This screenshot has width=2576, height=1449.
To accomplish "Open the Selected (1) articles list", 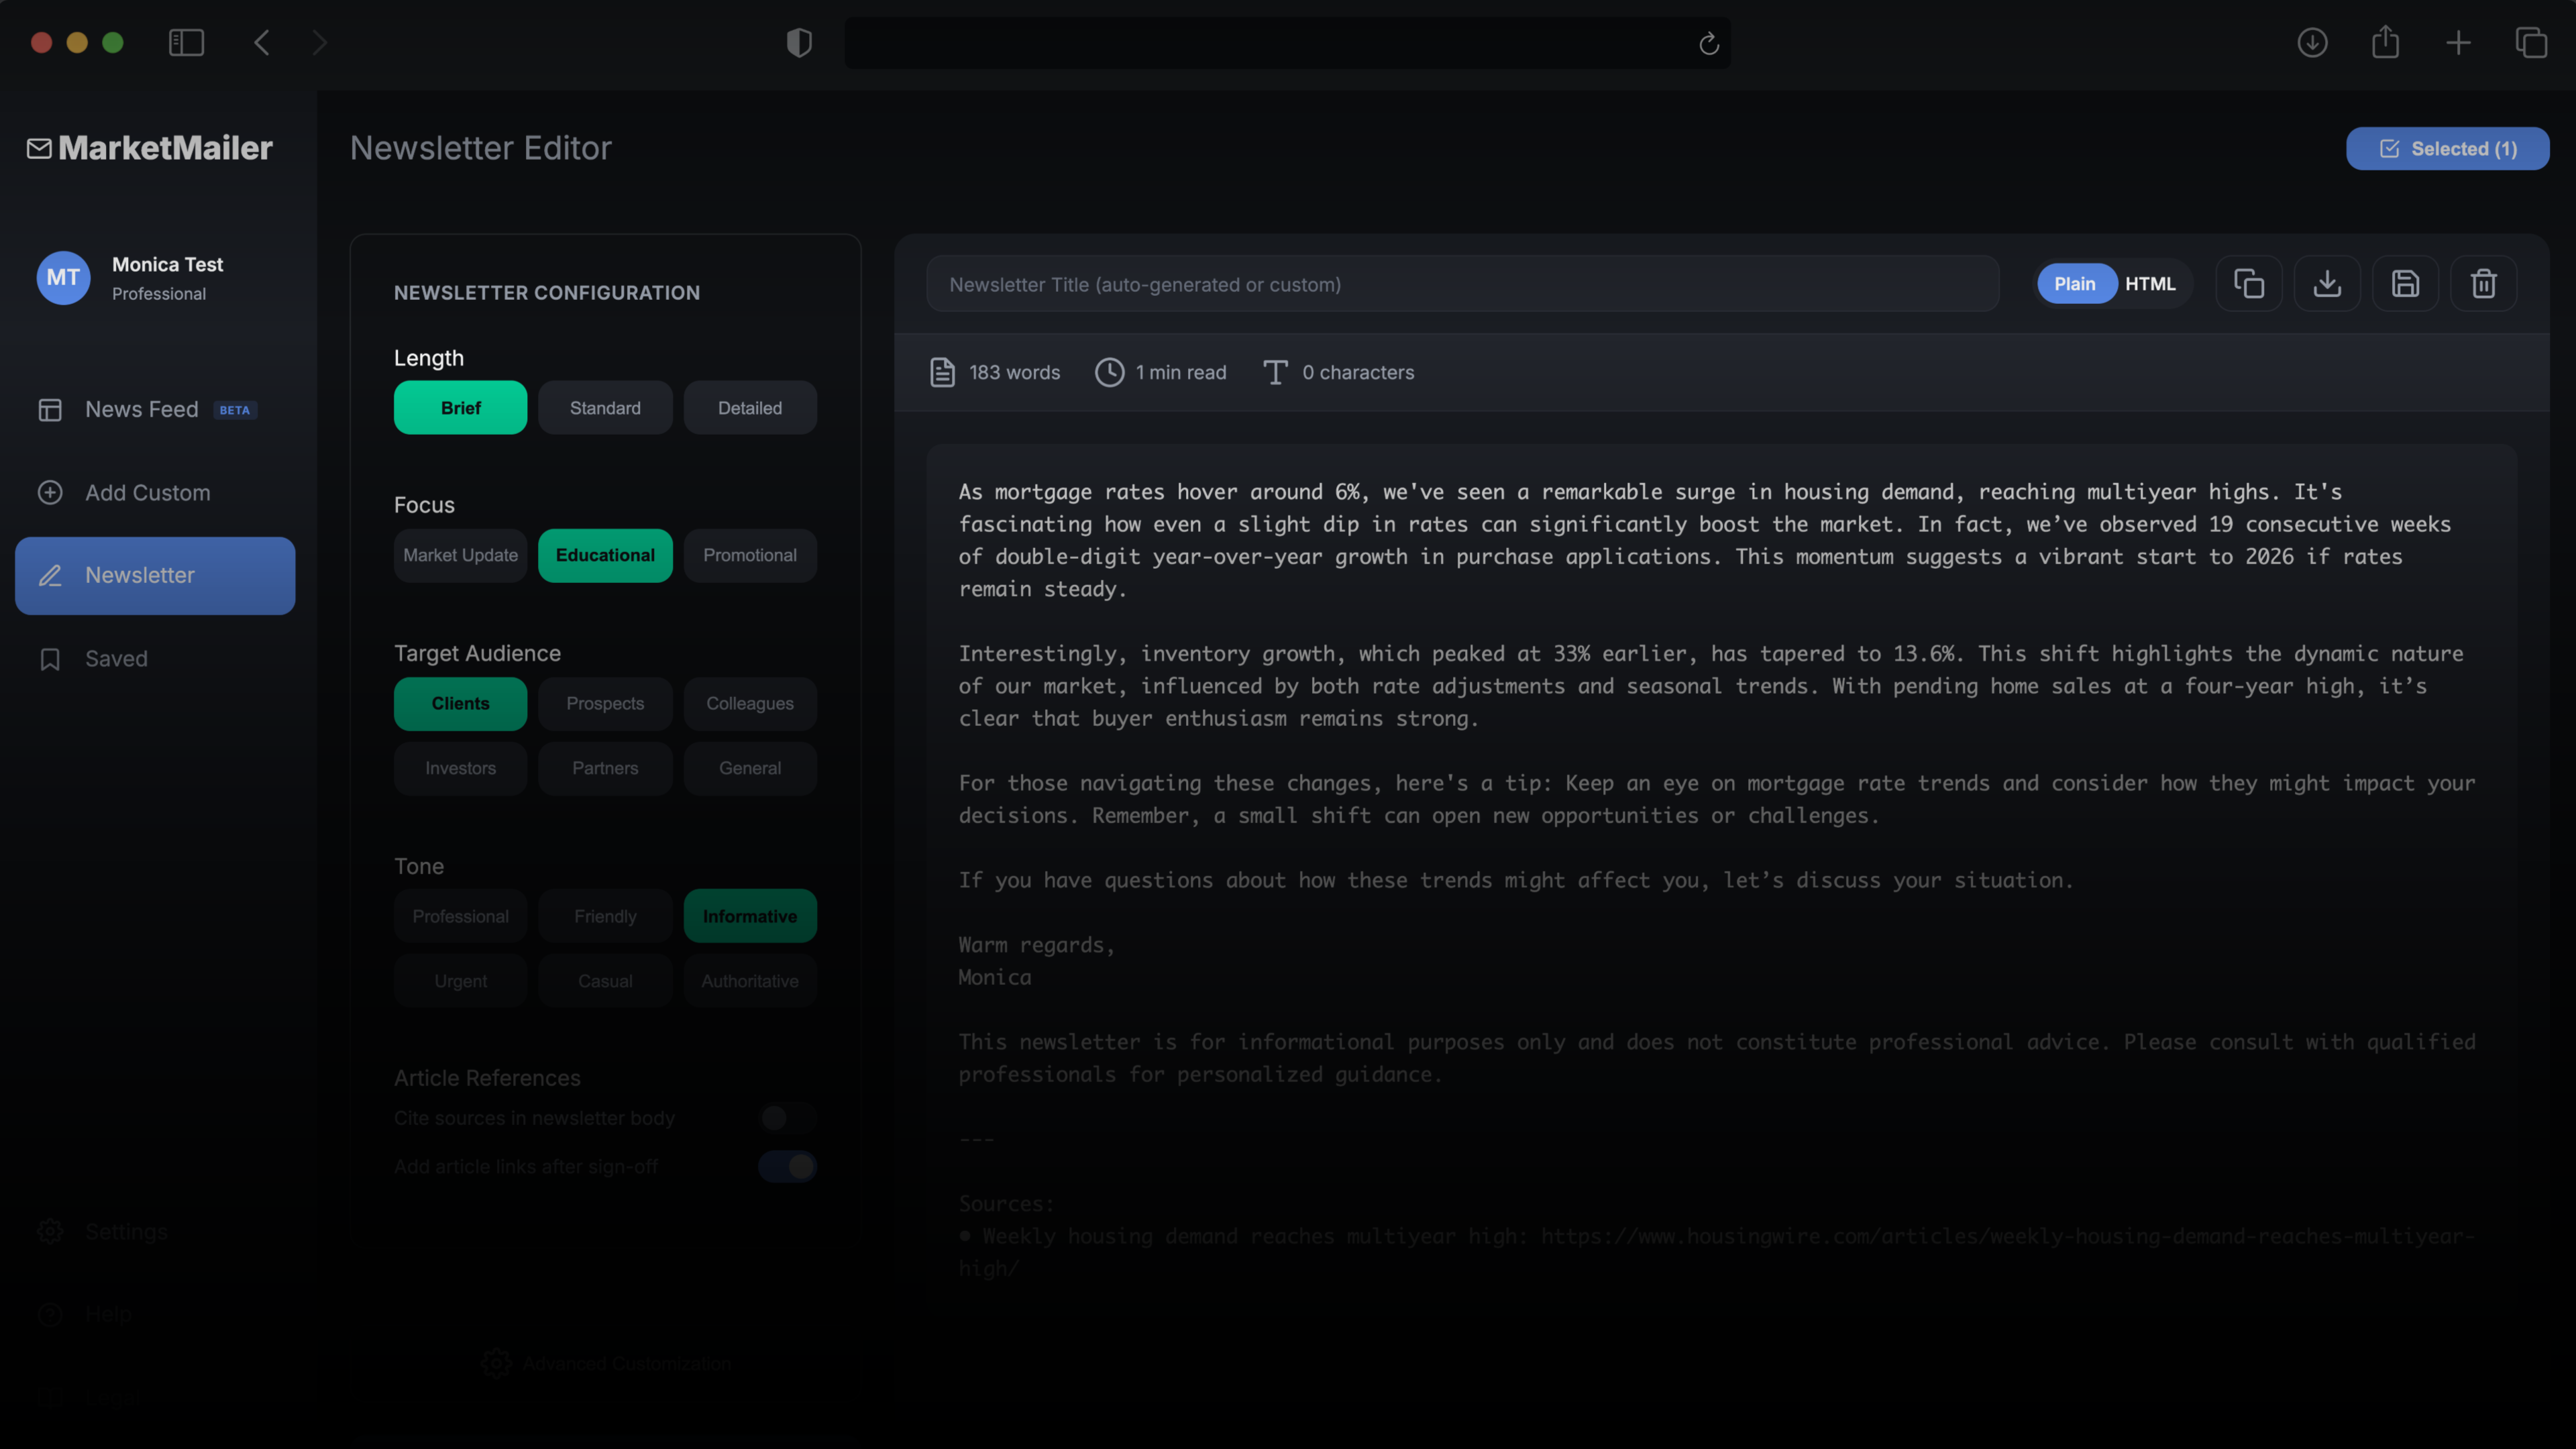I will (2447, 148).
